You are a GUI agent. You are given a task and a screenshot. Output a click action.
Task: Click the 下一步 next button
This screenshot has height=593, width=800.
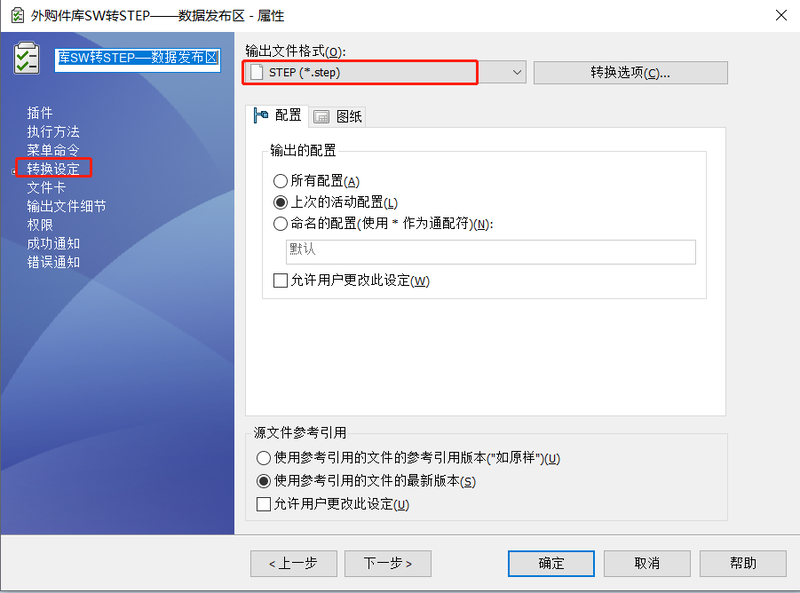click(x=388, y=563)
